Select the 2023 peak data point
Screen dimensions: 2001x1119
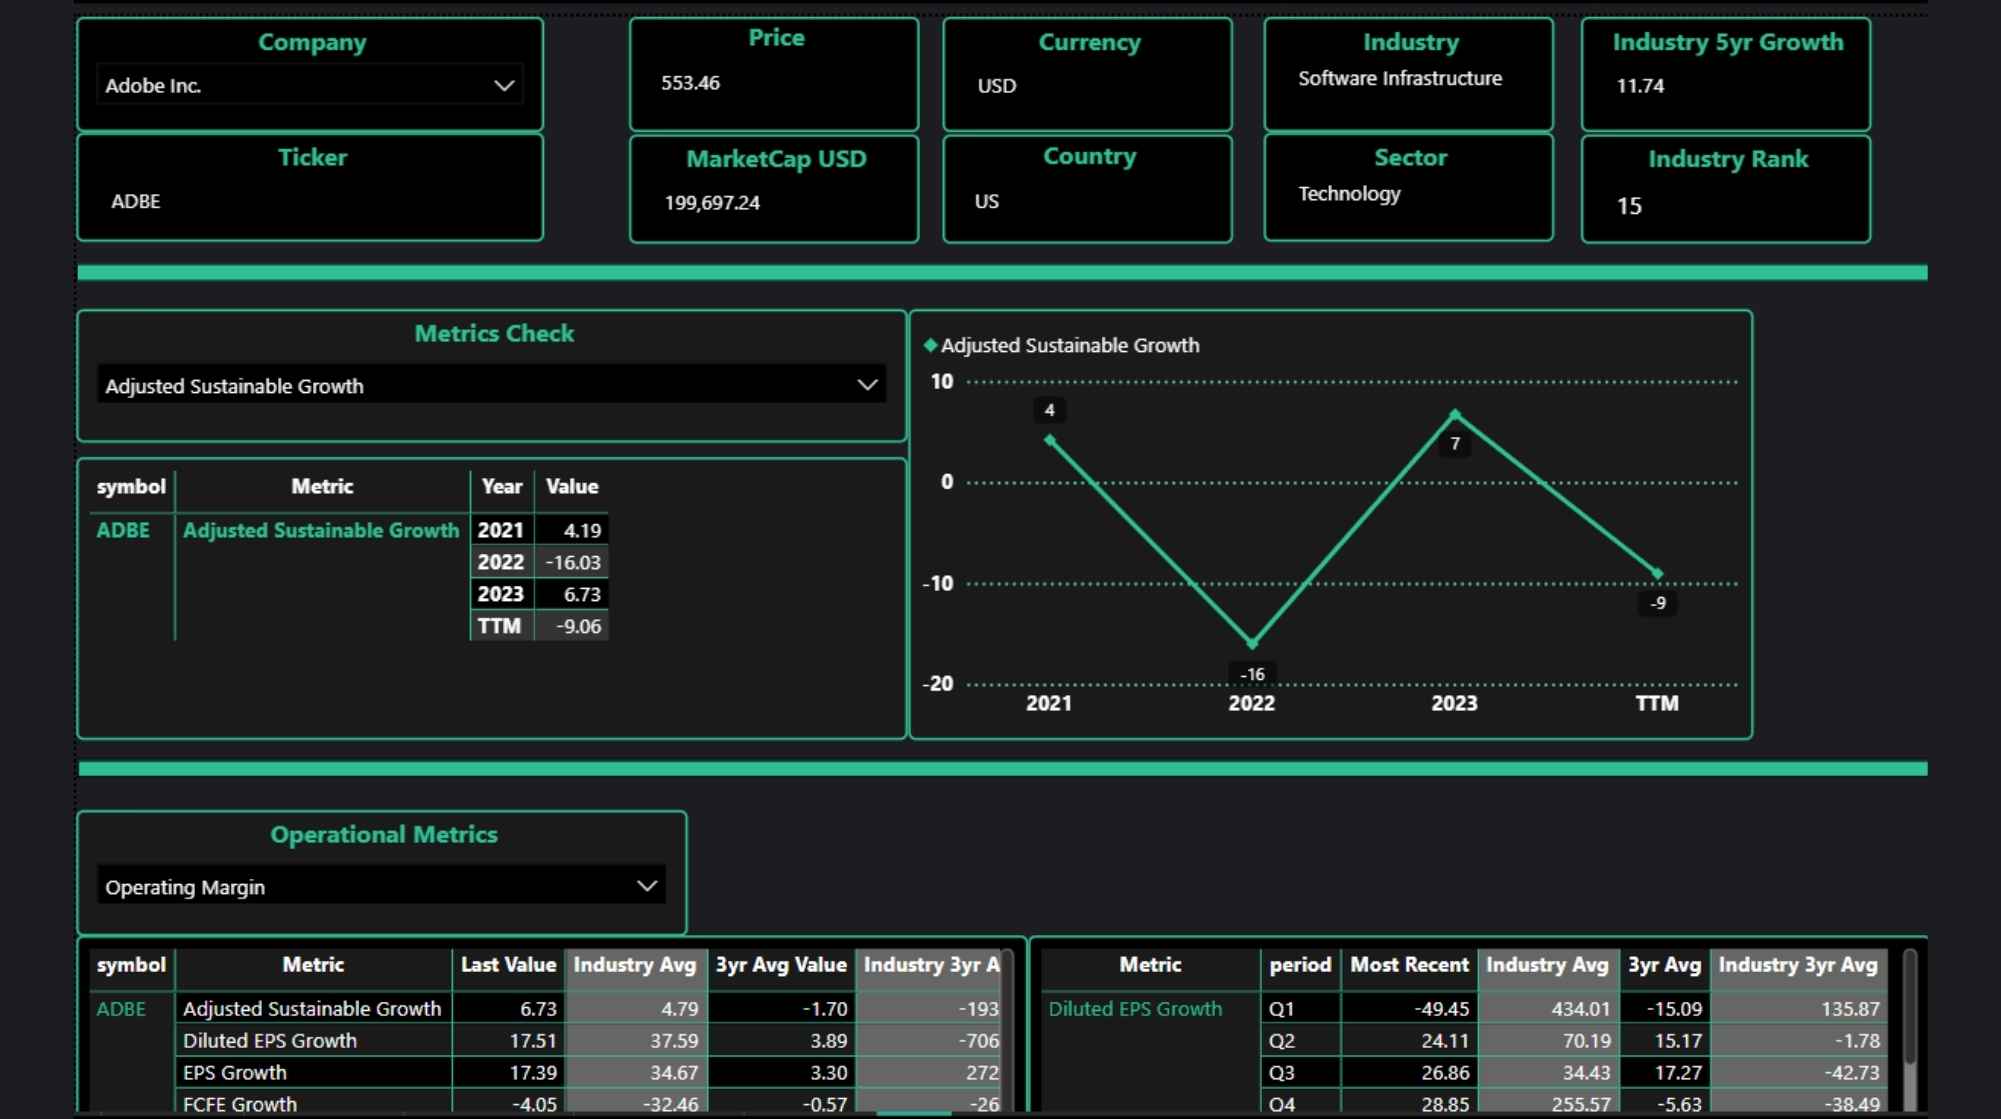click(x=1455, y=414)
